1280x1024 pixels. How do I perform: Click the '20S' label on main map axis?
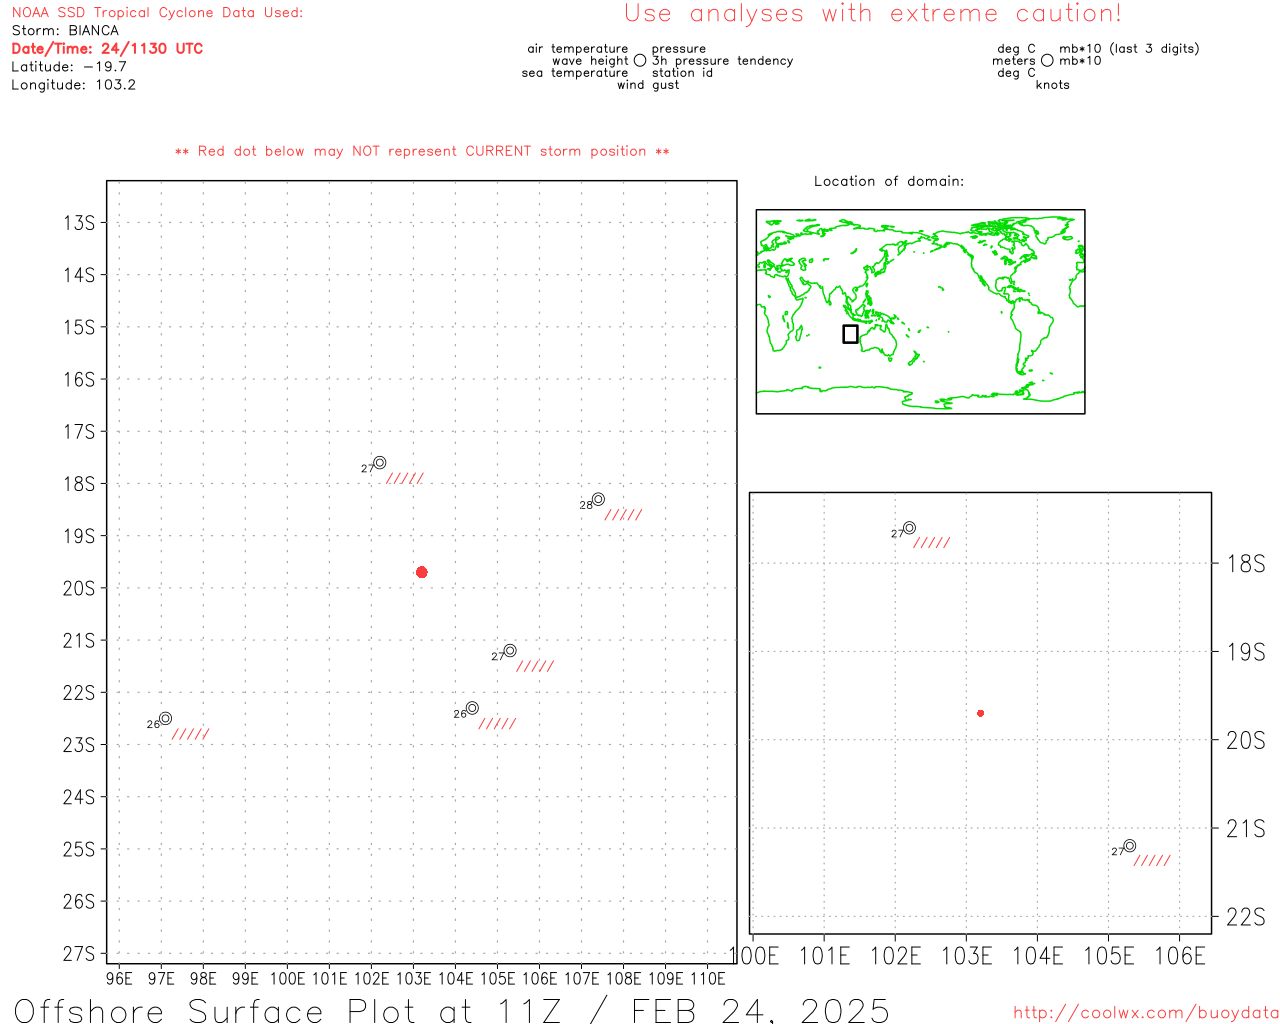point(79,588)
